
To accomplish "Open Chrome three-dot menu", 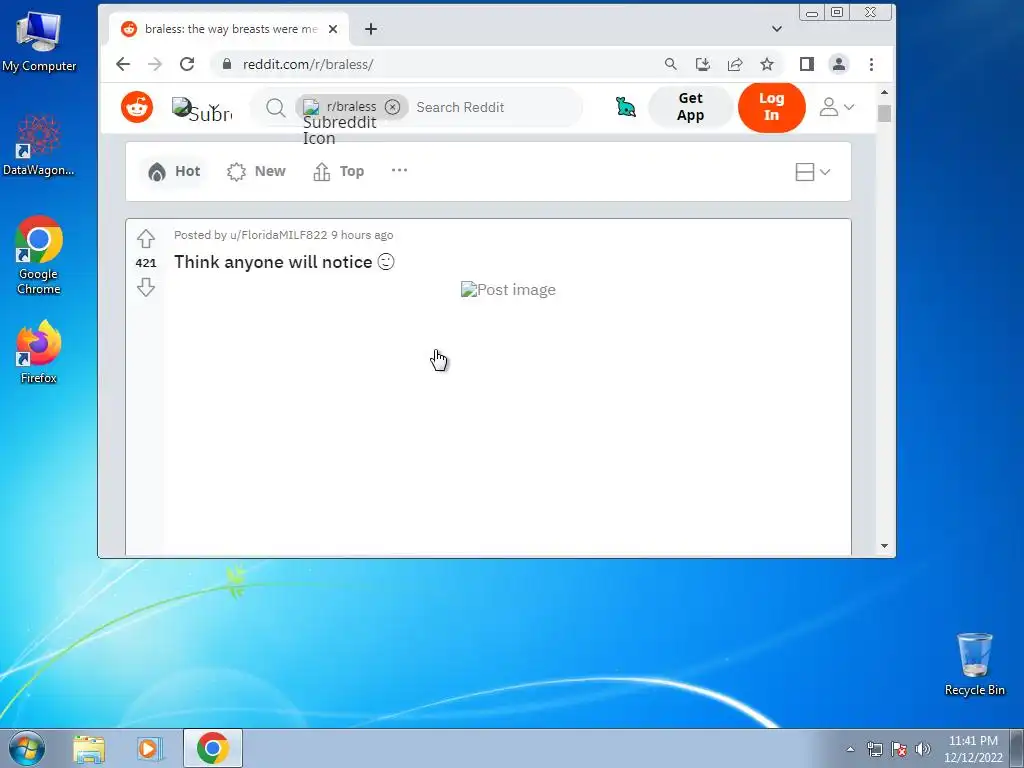I will (x=871, y=64).
